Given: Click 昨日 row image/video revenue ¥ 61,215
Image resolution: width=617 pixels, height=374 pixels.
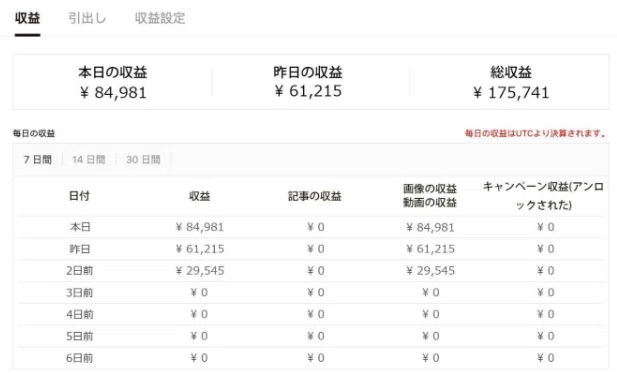Looking at the screenshot, I should (x=430, y=249).
